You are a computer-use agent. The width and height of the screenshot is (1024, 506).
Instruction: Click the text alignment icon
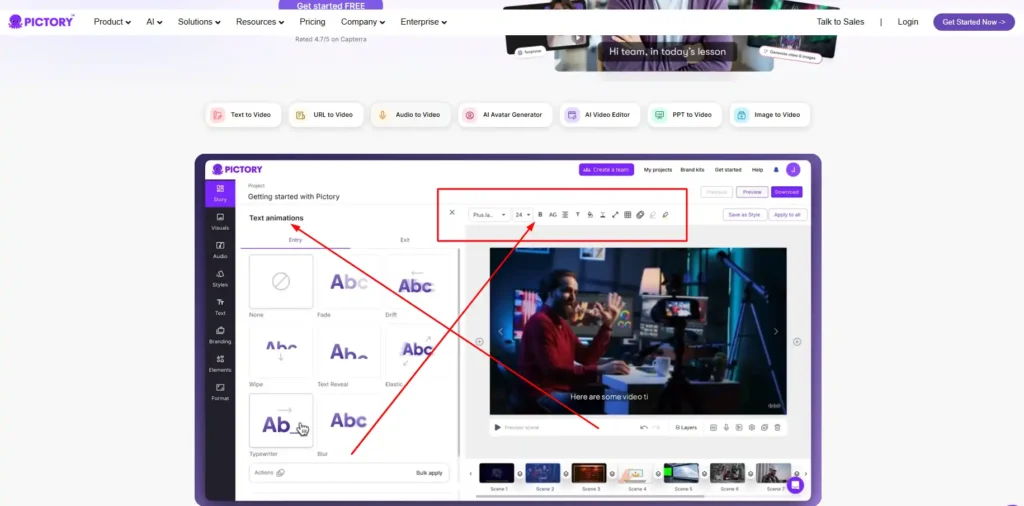[565, 215]
